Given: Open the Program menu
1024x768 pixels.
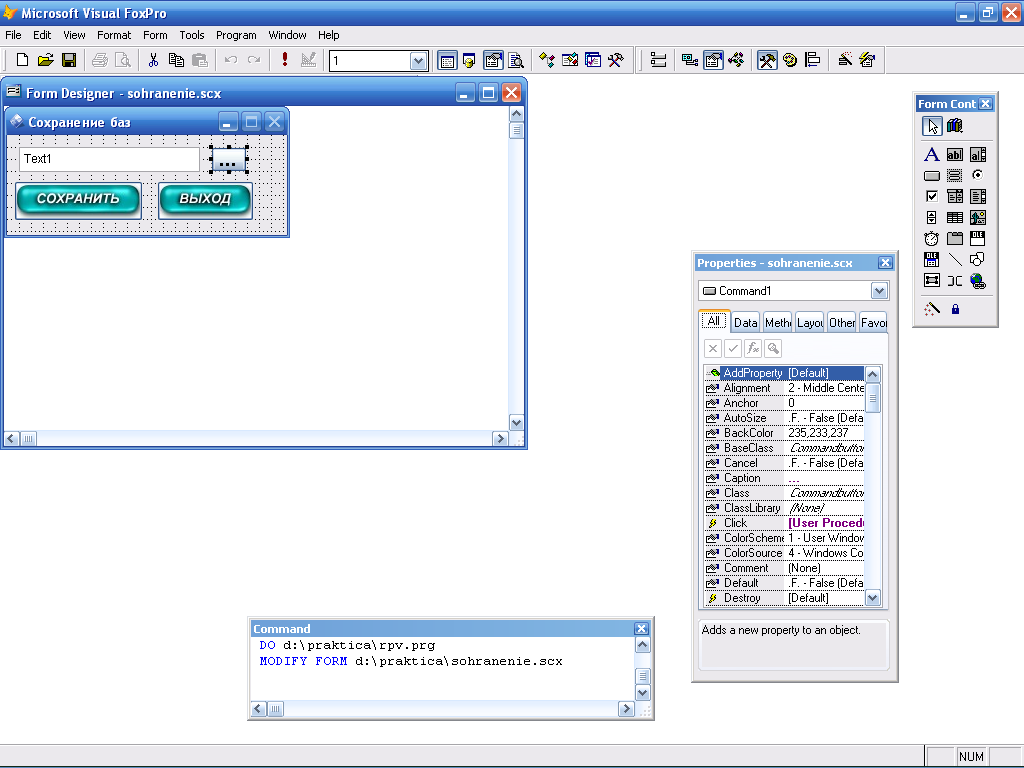Looking at the screenshot, I should pyautogui.click(x=236, y=35).
